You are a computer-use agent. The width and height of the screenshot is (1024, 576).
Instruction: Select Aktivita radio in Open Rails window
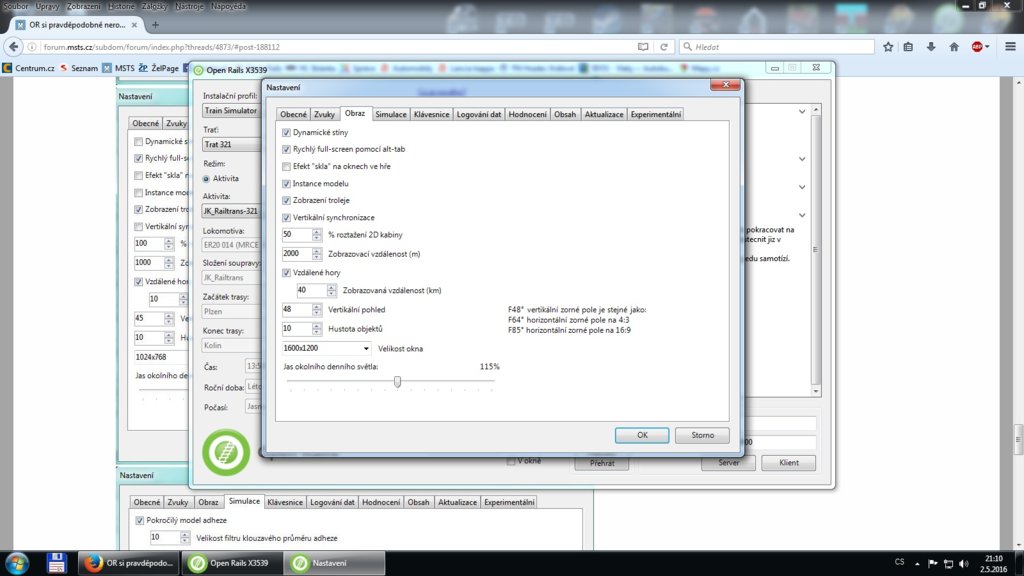206,179
